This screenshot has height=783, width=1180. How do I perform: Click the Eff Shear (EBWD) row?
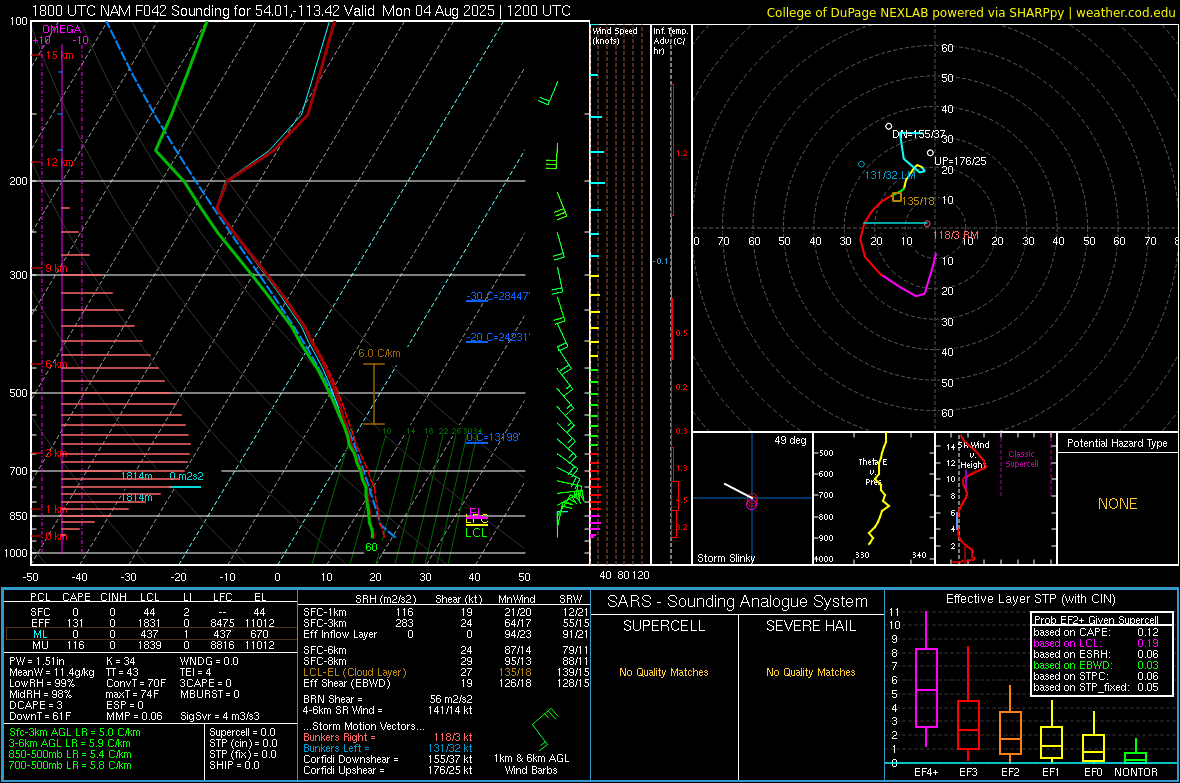[446, 683]
